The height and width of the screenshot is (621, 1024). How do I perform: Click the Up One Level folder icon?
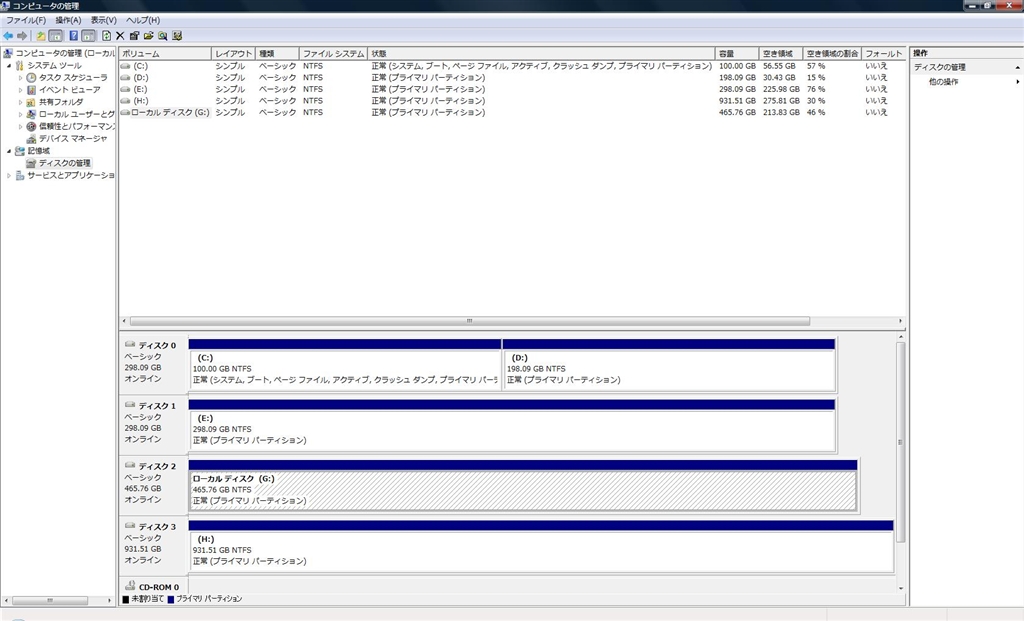pos(41,36)
